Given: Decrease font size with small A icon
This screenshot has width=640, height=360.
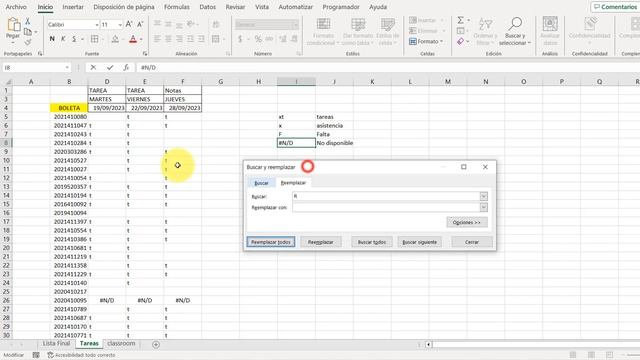Looking at the screenshot, I should tap(140, 24).
